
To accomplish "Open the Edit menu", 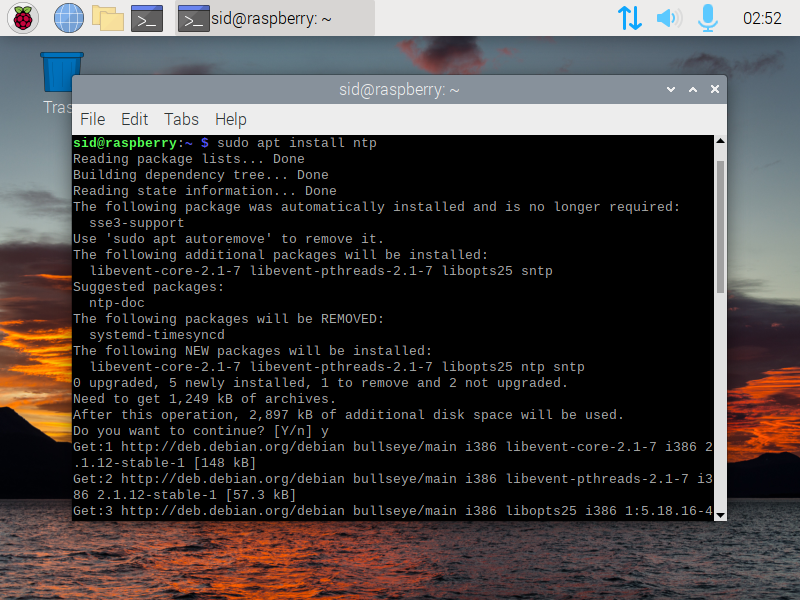I will pos(134,119).
